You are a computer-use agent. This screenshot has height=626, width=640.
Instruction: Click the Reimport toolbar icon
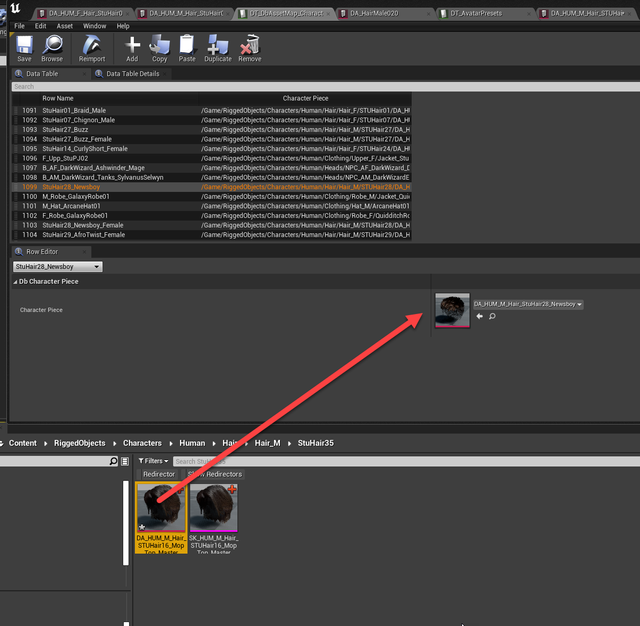tap(92, 48)
